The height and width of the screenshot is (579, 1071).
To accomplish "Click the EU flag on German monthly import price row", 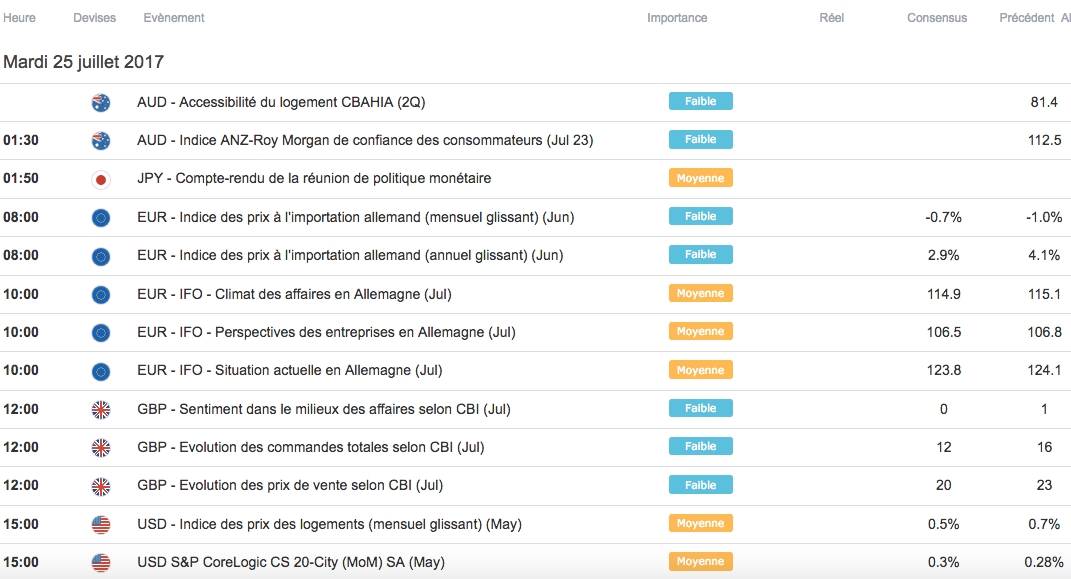I will 100,217.
